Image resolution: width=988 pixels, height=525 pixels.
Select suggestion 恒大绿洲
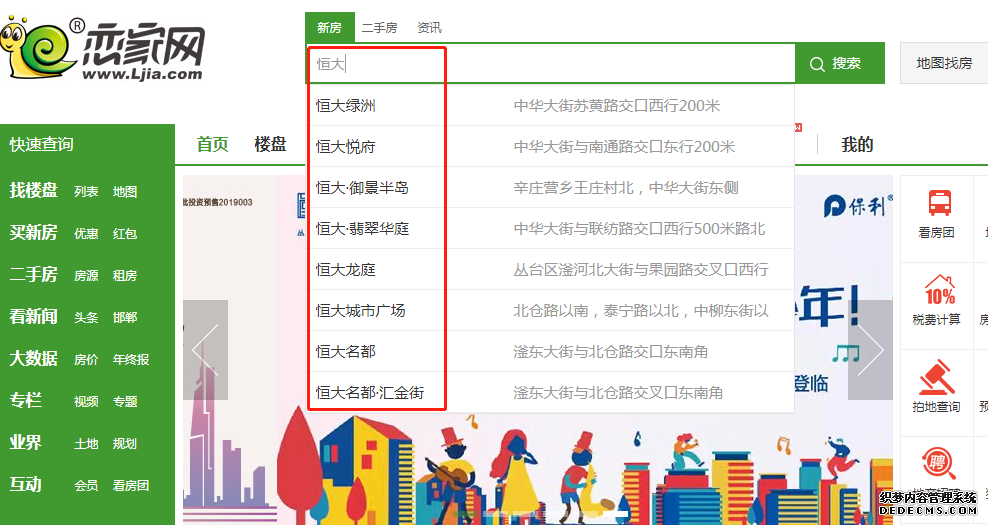345,106
